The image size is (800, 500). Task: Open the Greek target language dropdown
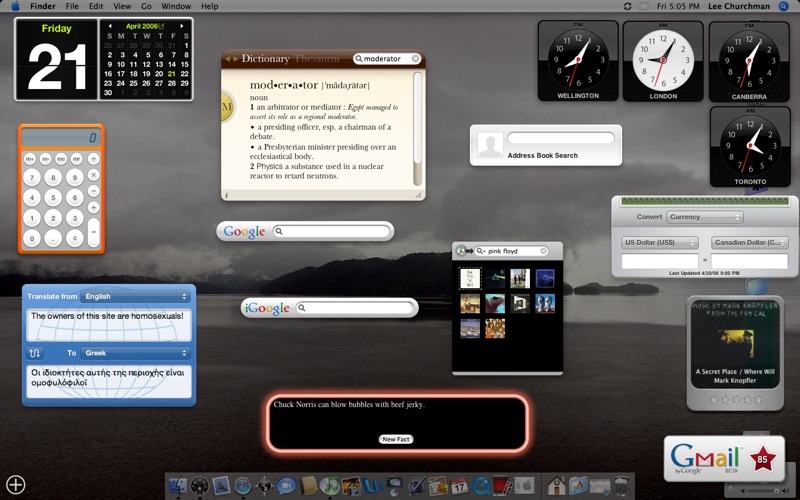coord(136,353)
